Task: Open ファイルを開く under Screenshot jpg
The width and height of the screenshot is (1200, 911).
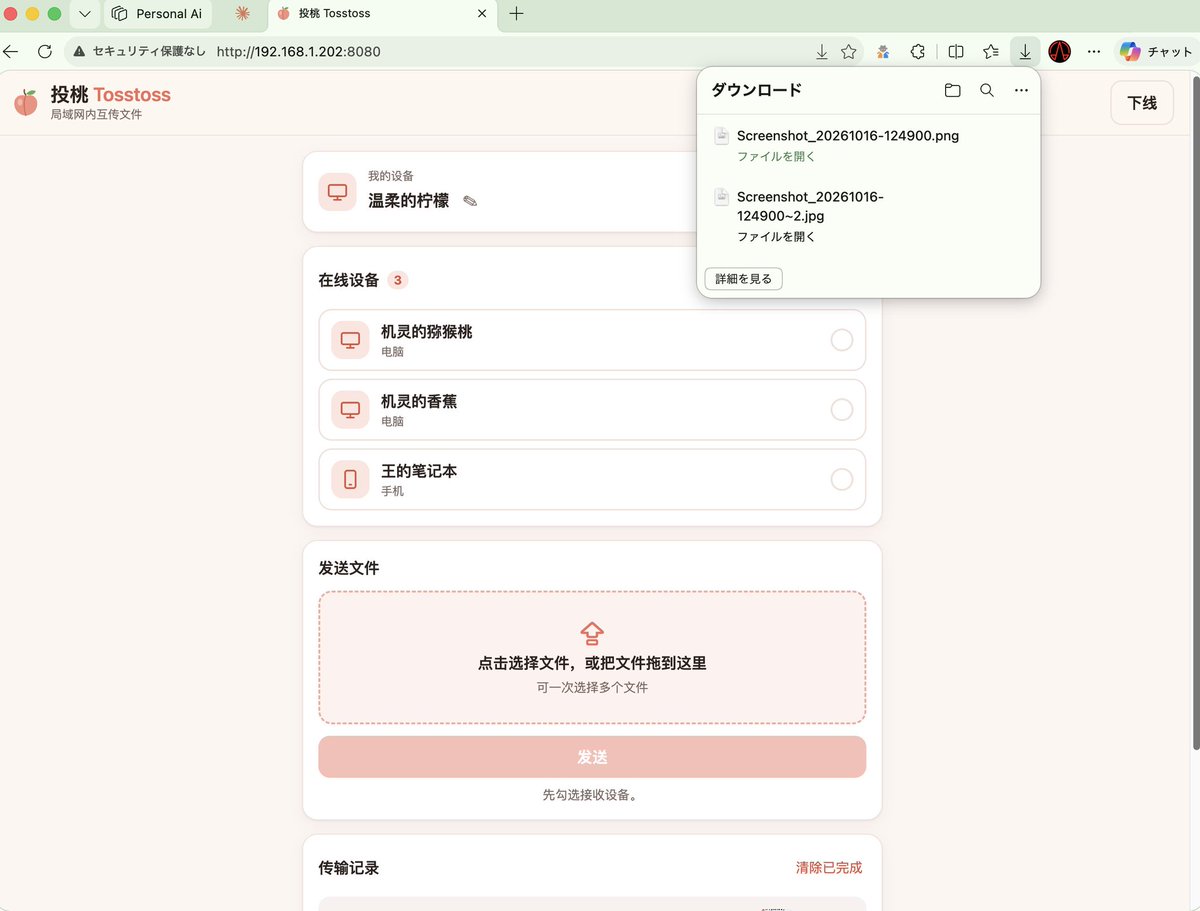Action: tap(776, 237)
